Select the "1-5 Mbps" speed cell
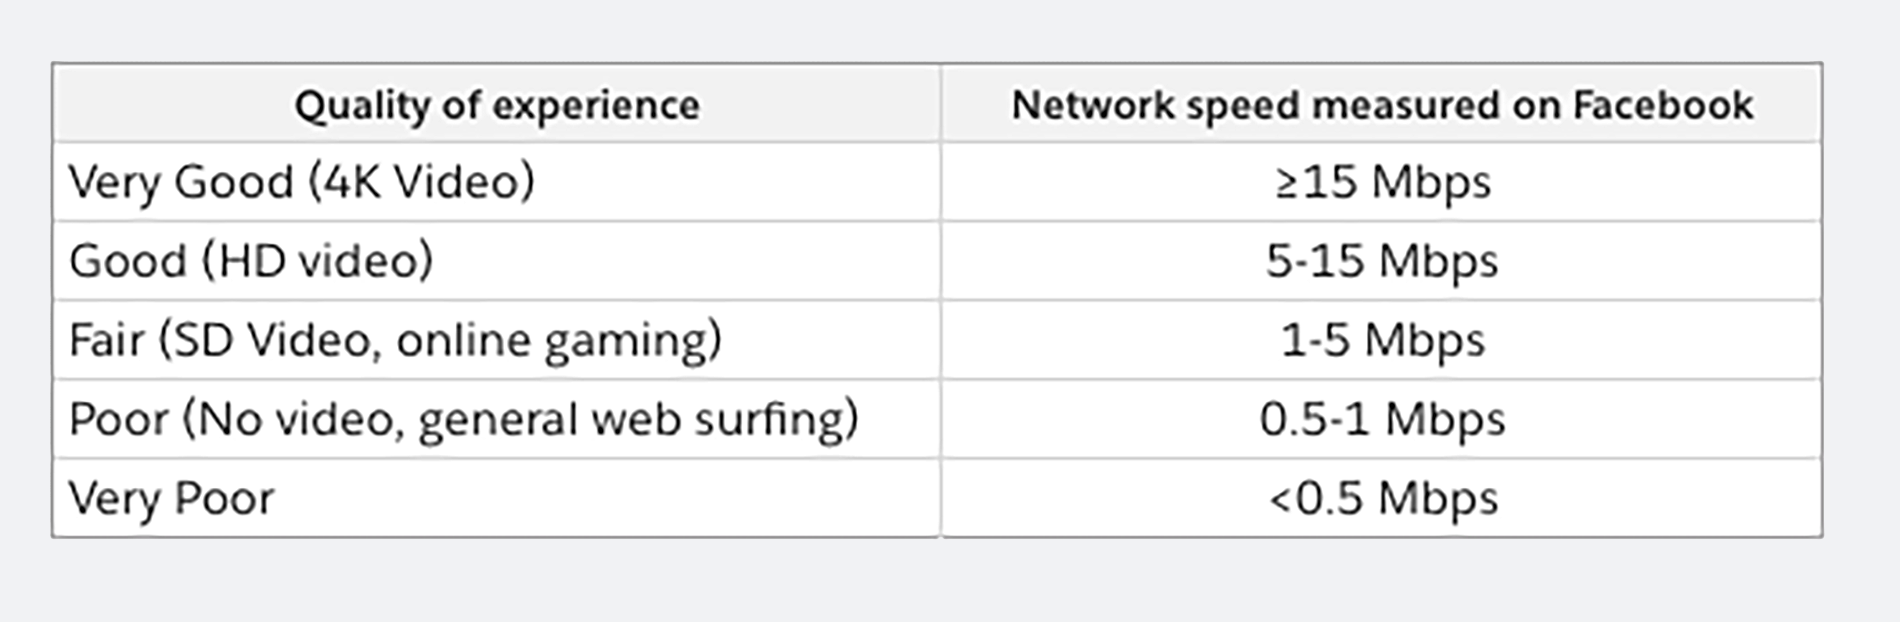1900x622 pixels. [1382, 340]
